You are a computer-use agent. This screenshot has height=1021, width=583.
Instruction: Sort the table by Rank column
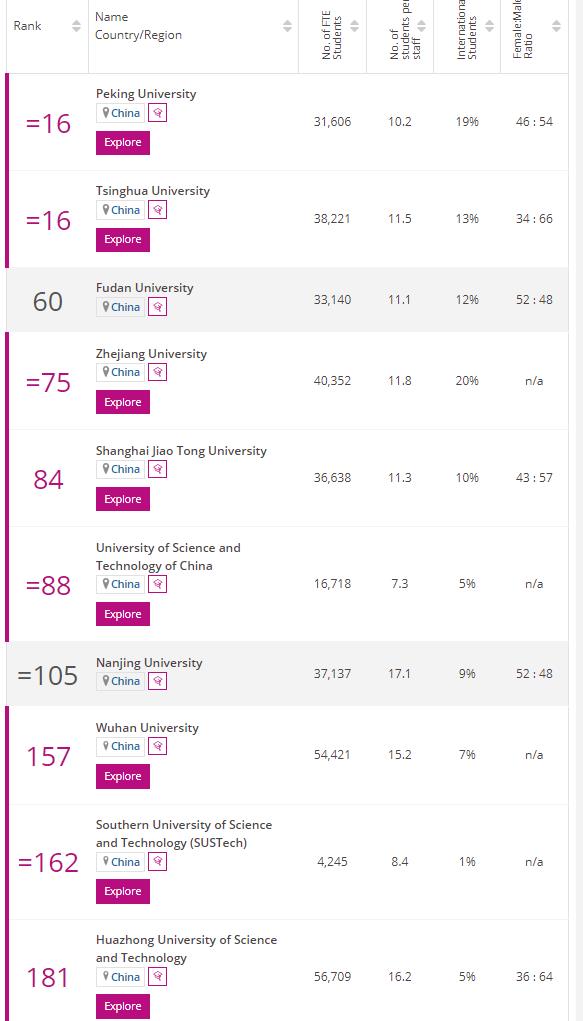click(76, 26)
